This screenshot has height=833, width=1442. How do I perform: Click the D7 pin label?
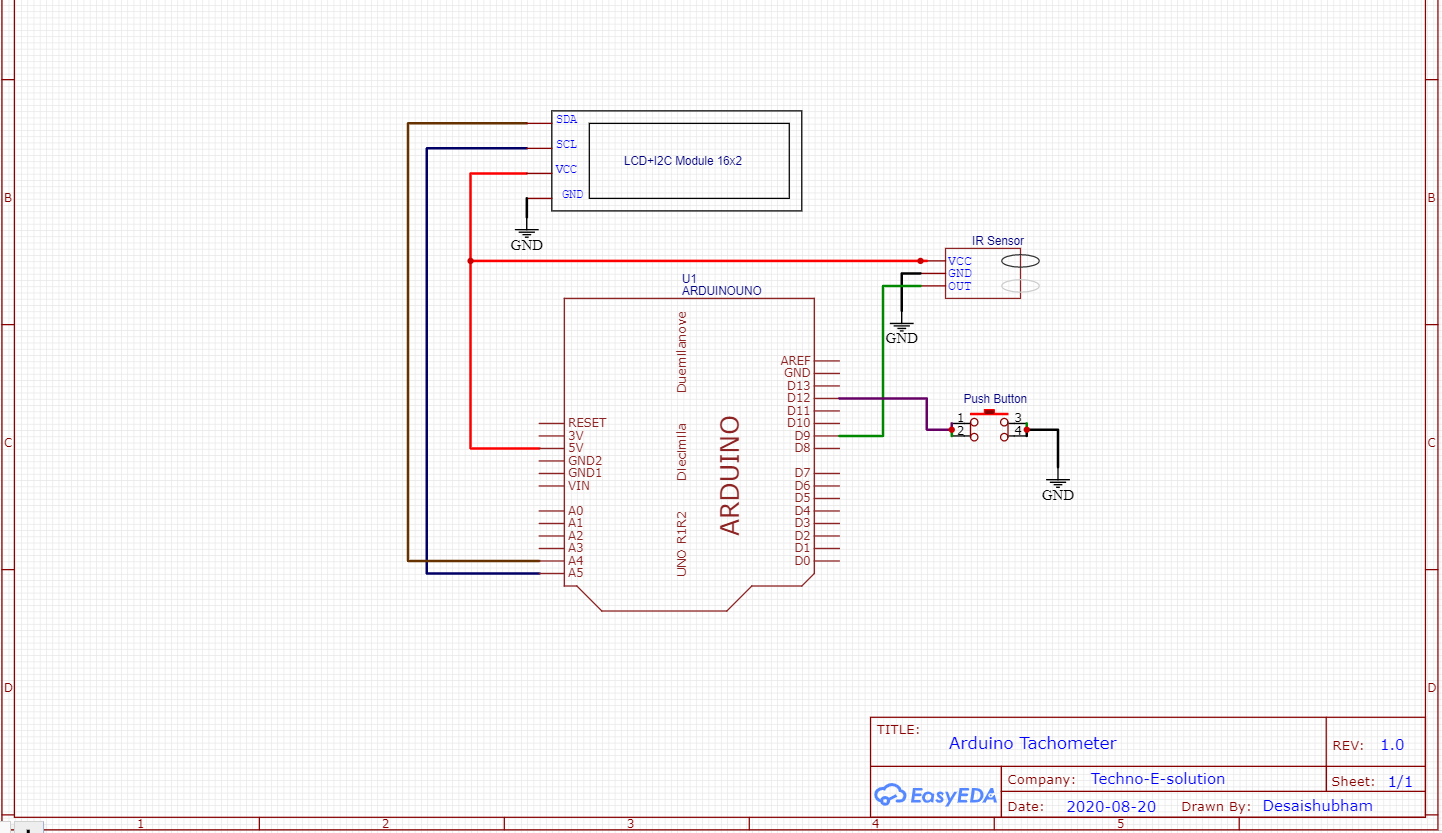coord(802,473)
